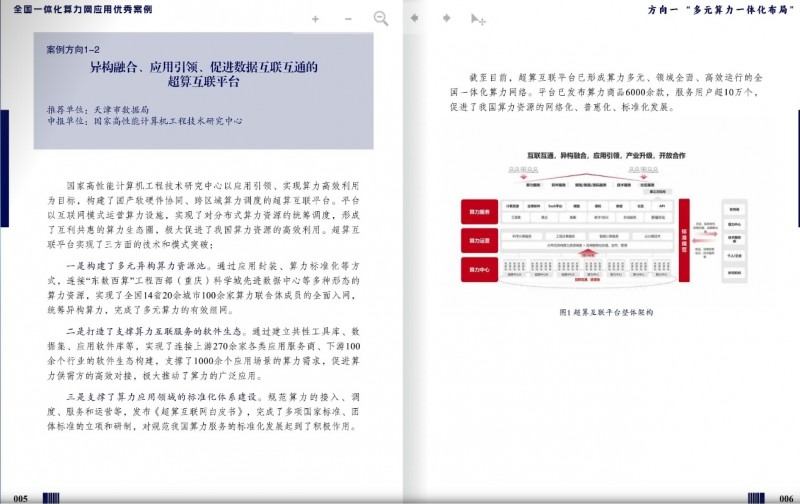Image resolution: width=800 pixels, height=504 pixels.
Task: Click the caption 图1 超算互联平台整体架构
Action: [x=606, y=312]
